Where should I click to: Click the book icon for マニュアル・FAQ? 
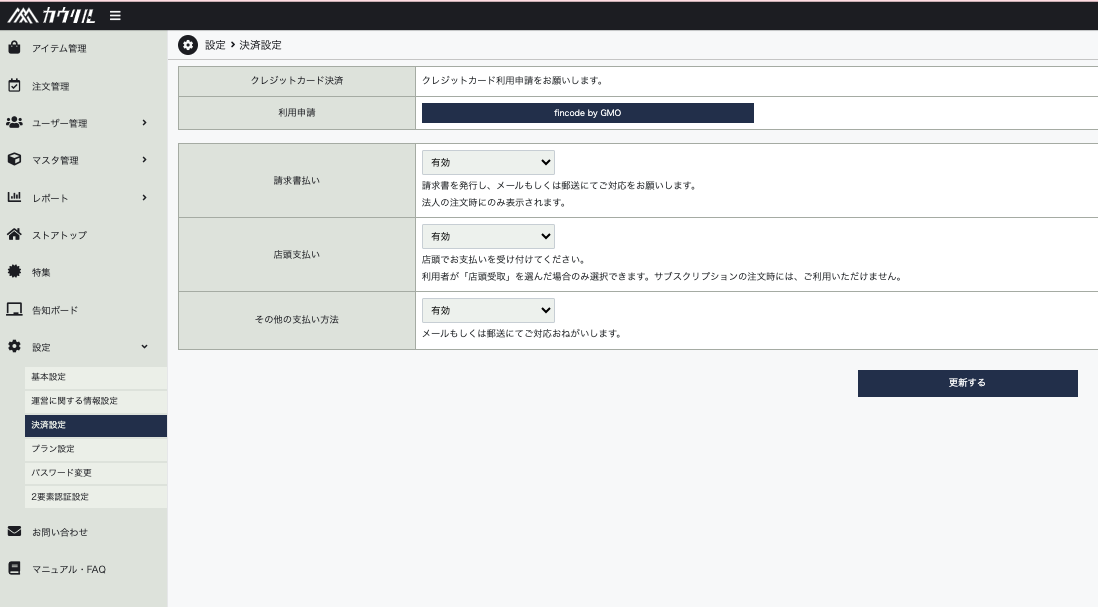tap(14, 569)
